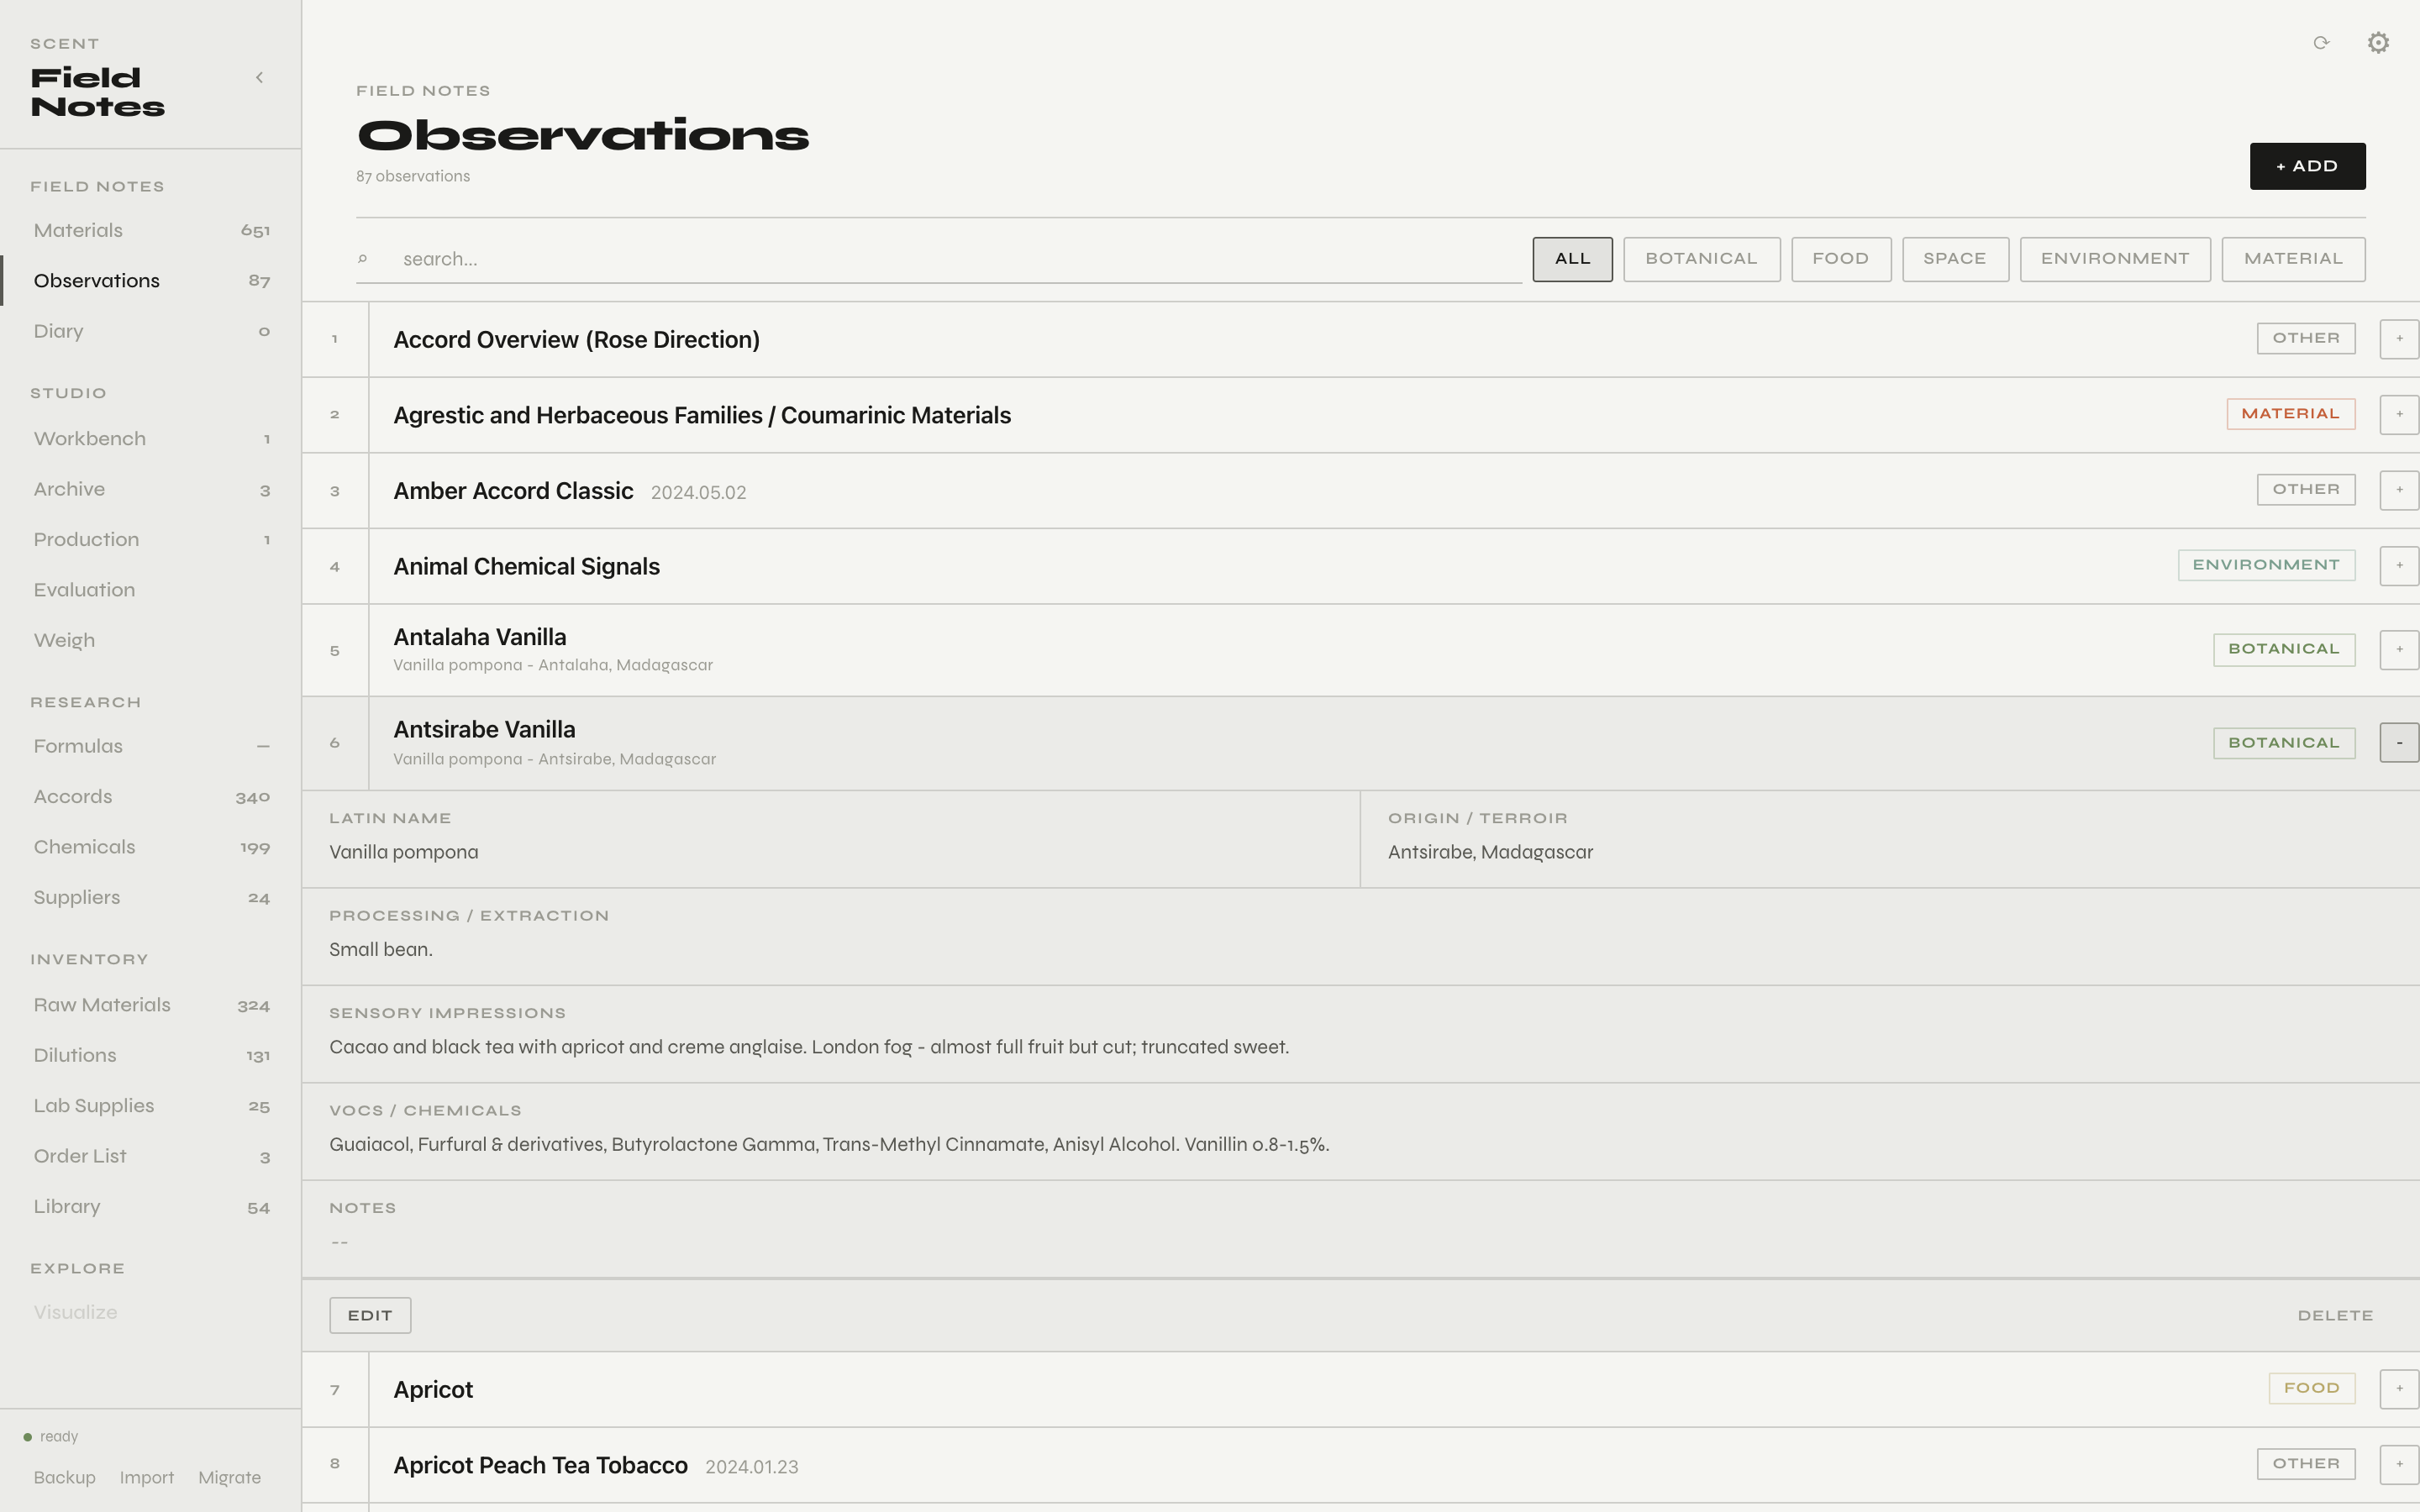Expand the Accord Overview (Rose Direction) row
Screen dimensions: 2420x1512
pos(2399,339)
